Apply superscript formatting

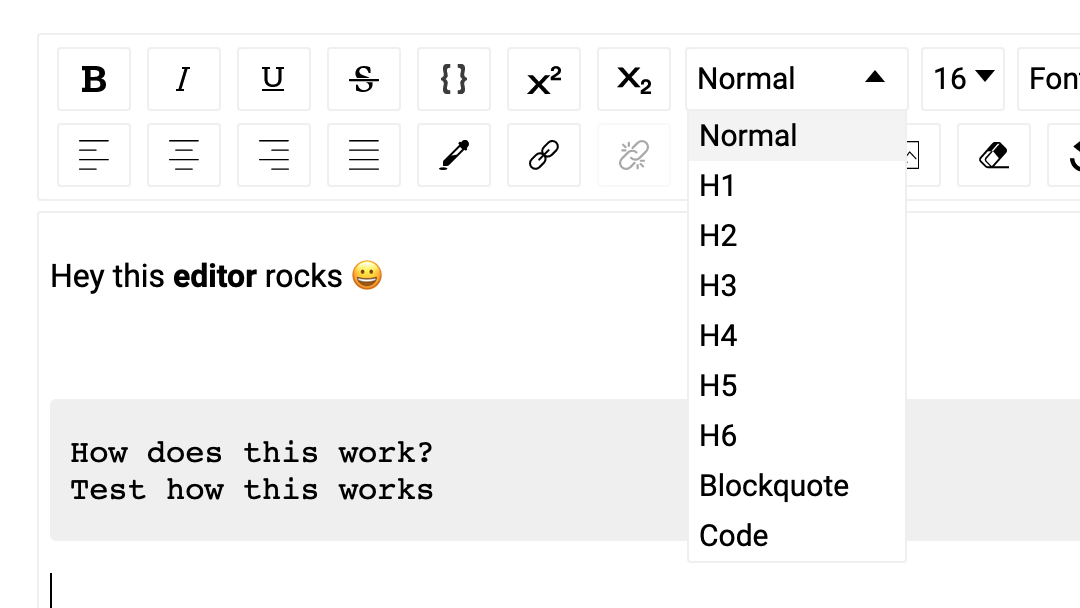pyautogui.click(x=543, y=79)
